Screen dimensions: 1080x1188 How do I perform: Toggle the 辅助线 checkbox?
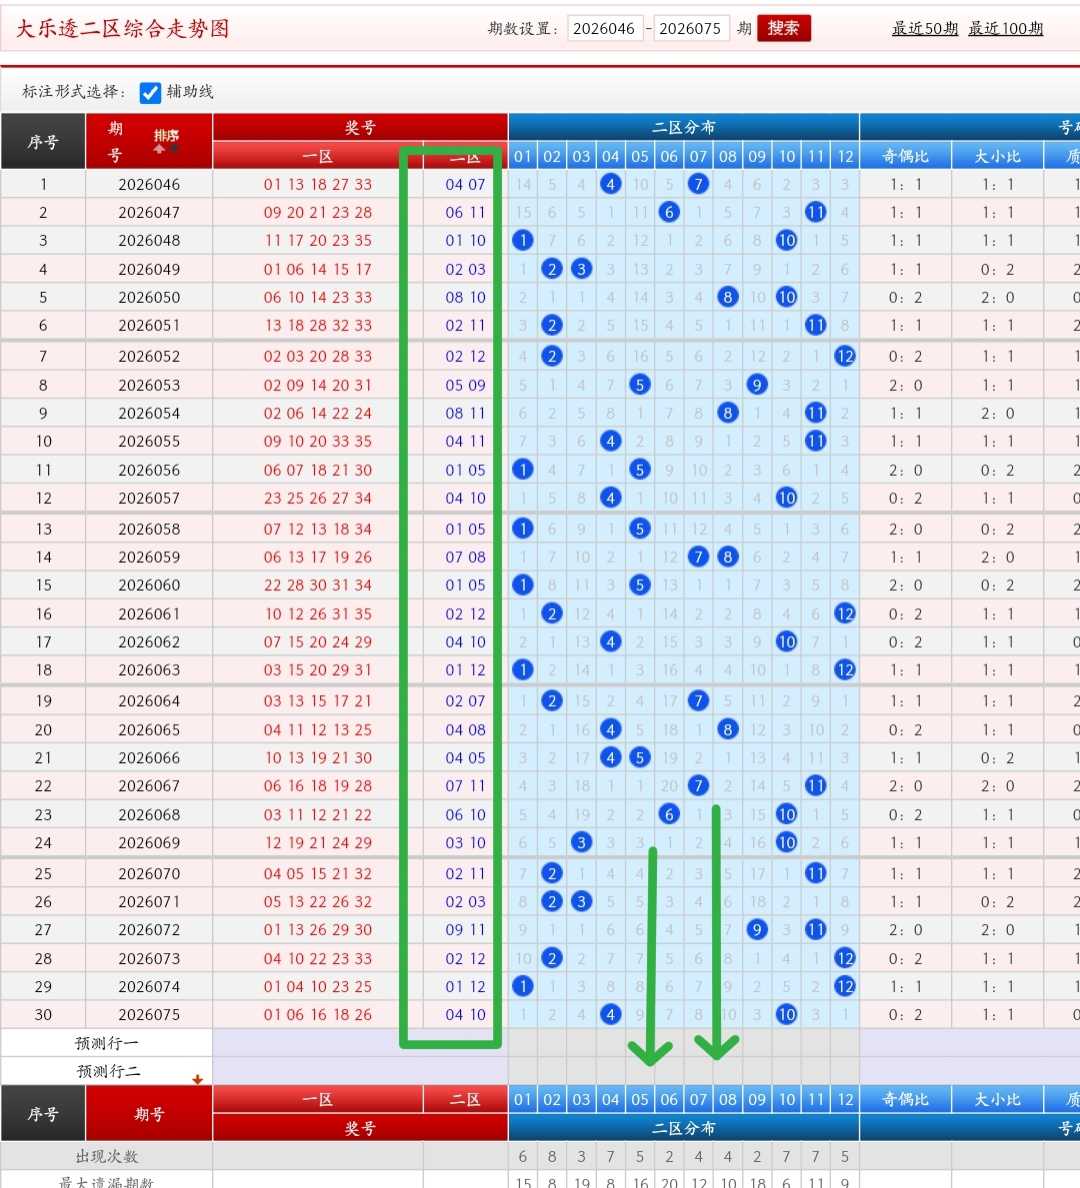[150, 92]
